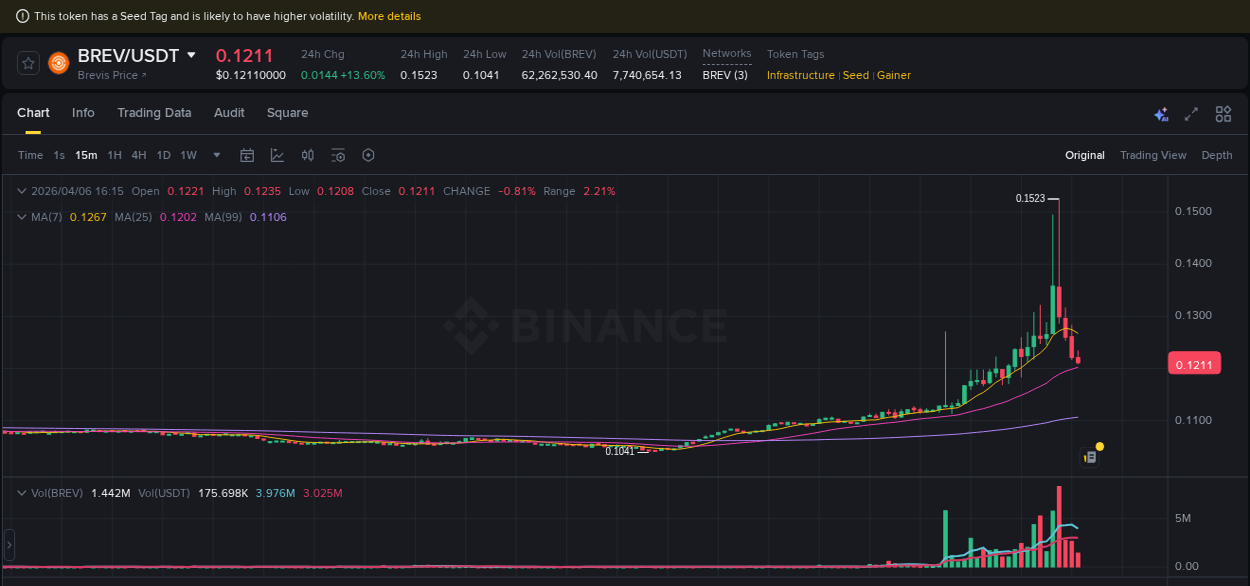Screen dimensions: 1250x586
Task: Expand the left side panel arrow handle
Action: point(9,545)
